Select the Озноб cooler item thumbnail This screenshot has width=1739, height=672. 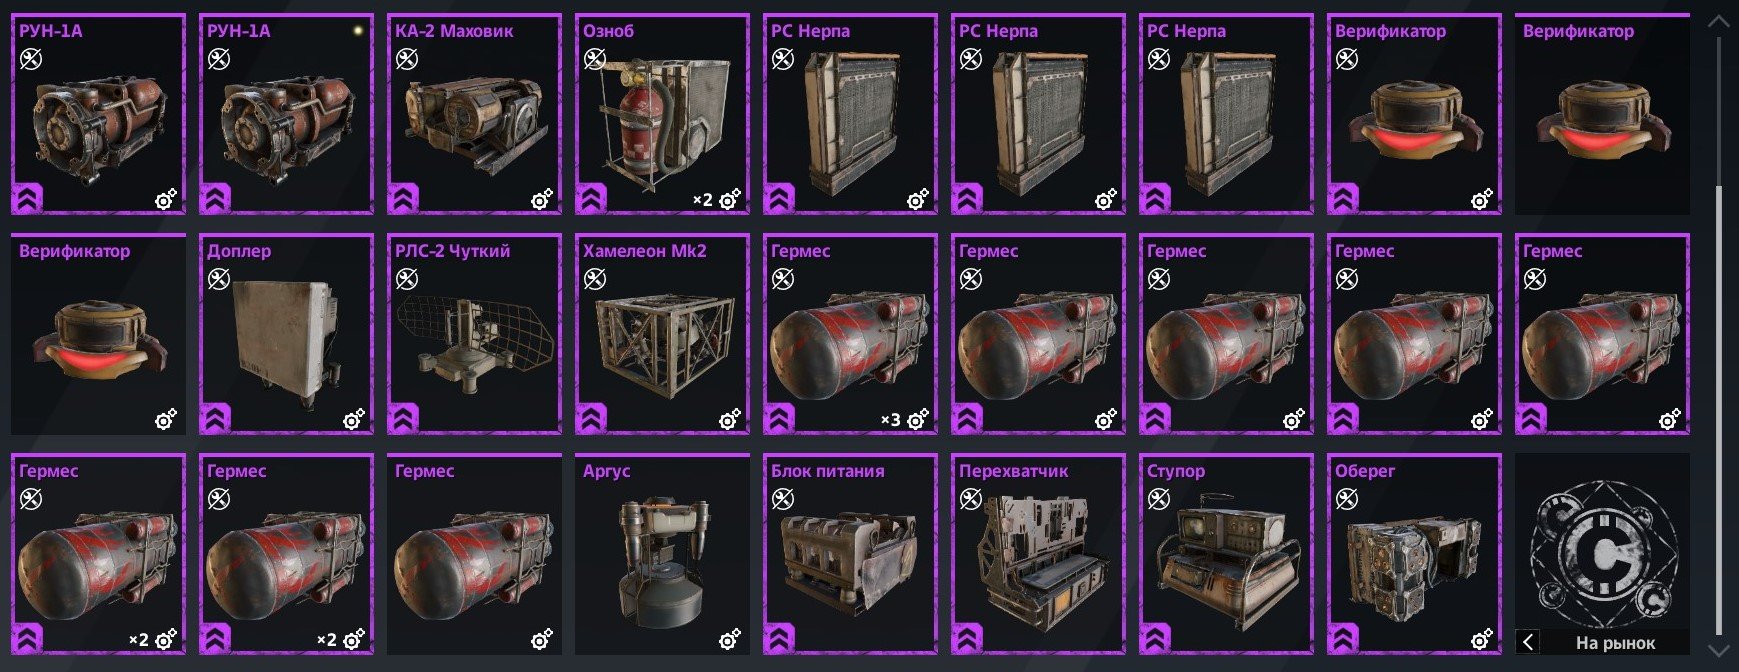[x=662, y=114]
